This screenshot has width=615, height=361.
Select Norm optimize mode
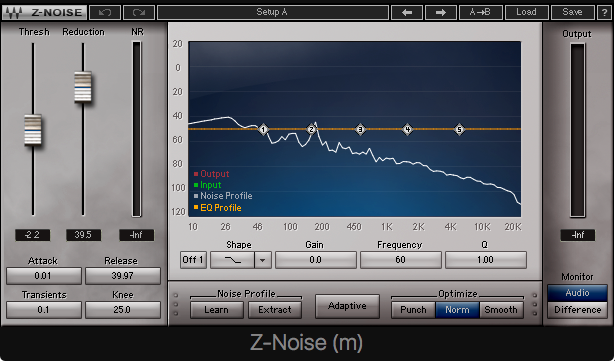click(x=457, y=310)
